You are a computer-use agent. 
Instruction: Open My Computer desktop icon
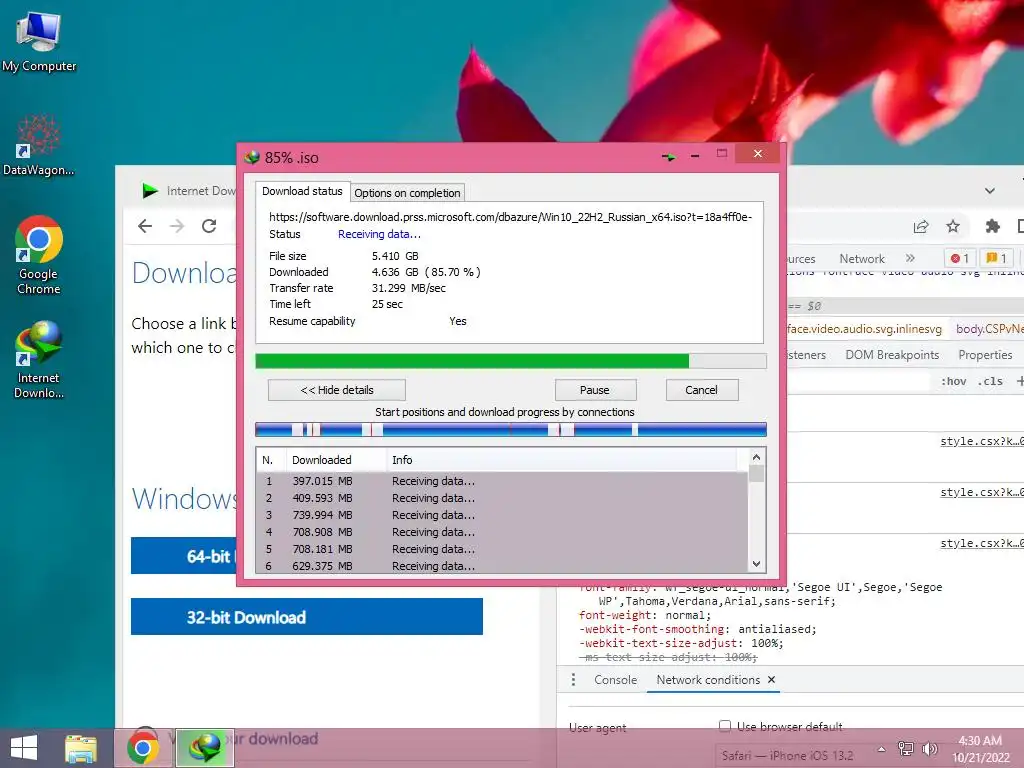click(x=39, y=42)
